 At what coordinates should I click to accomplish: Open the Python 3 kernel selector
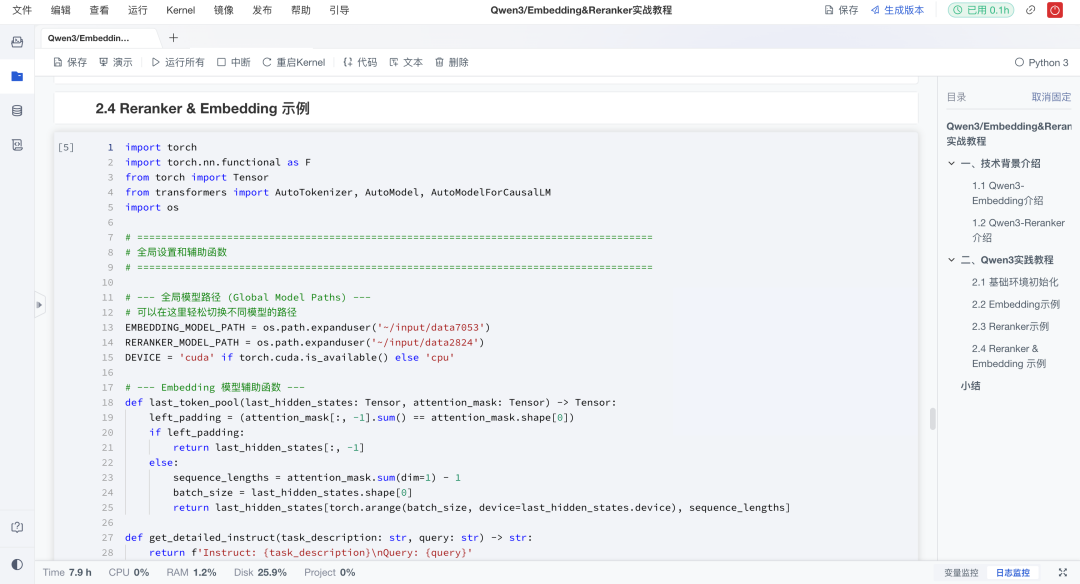coord(1042,61)
